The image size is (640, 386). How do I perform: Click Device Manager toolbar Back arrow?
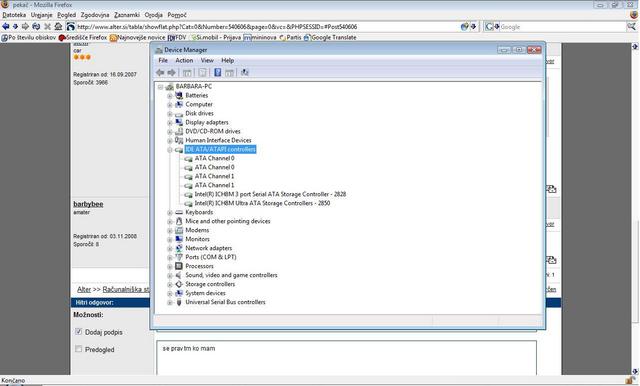click(x=160, y=73)
